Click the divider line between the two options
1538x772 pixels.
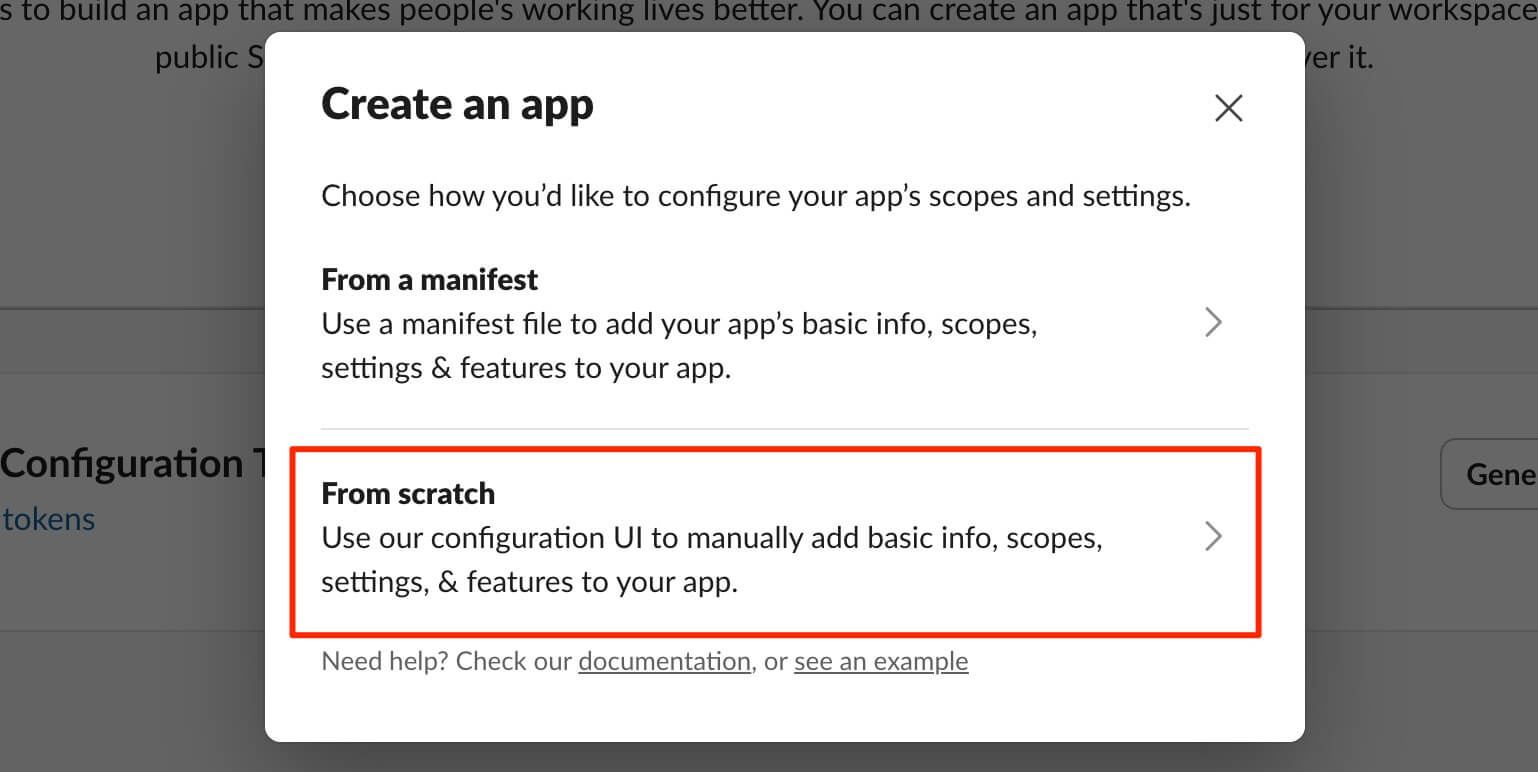click(x=784, y=429)
